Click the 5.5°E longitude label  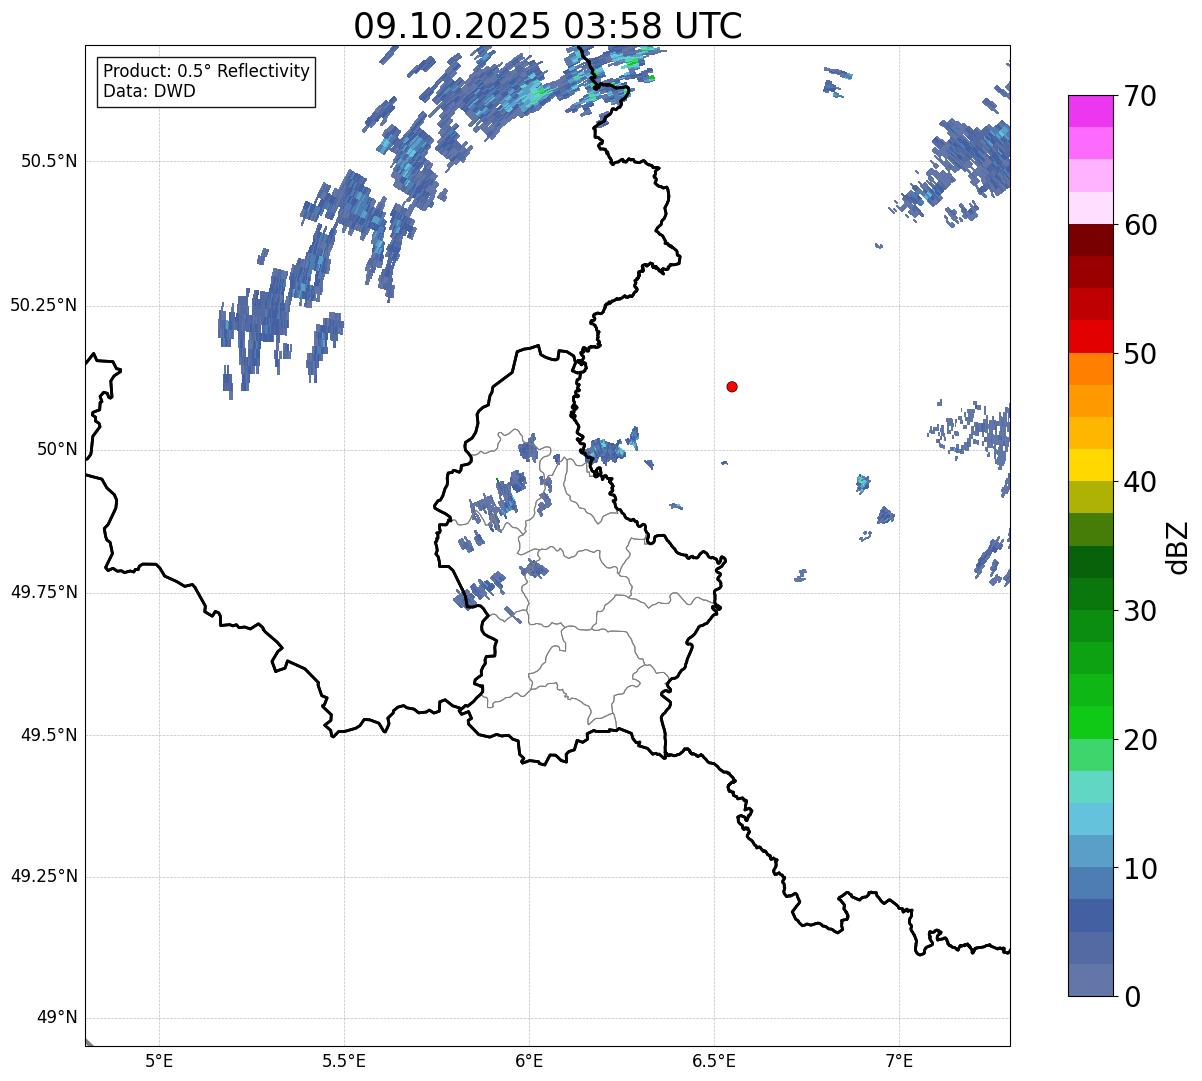[x=344, y=1061]
